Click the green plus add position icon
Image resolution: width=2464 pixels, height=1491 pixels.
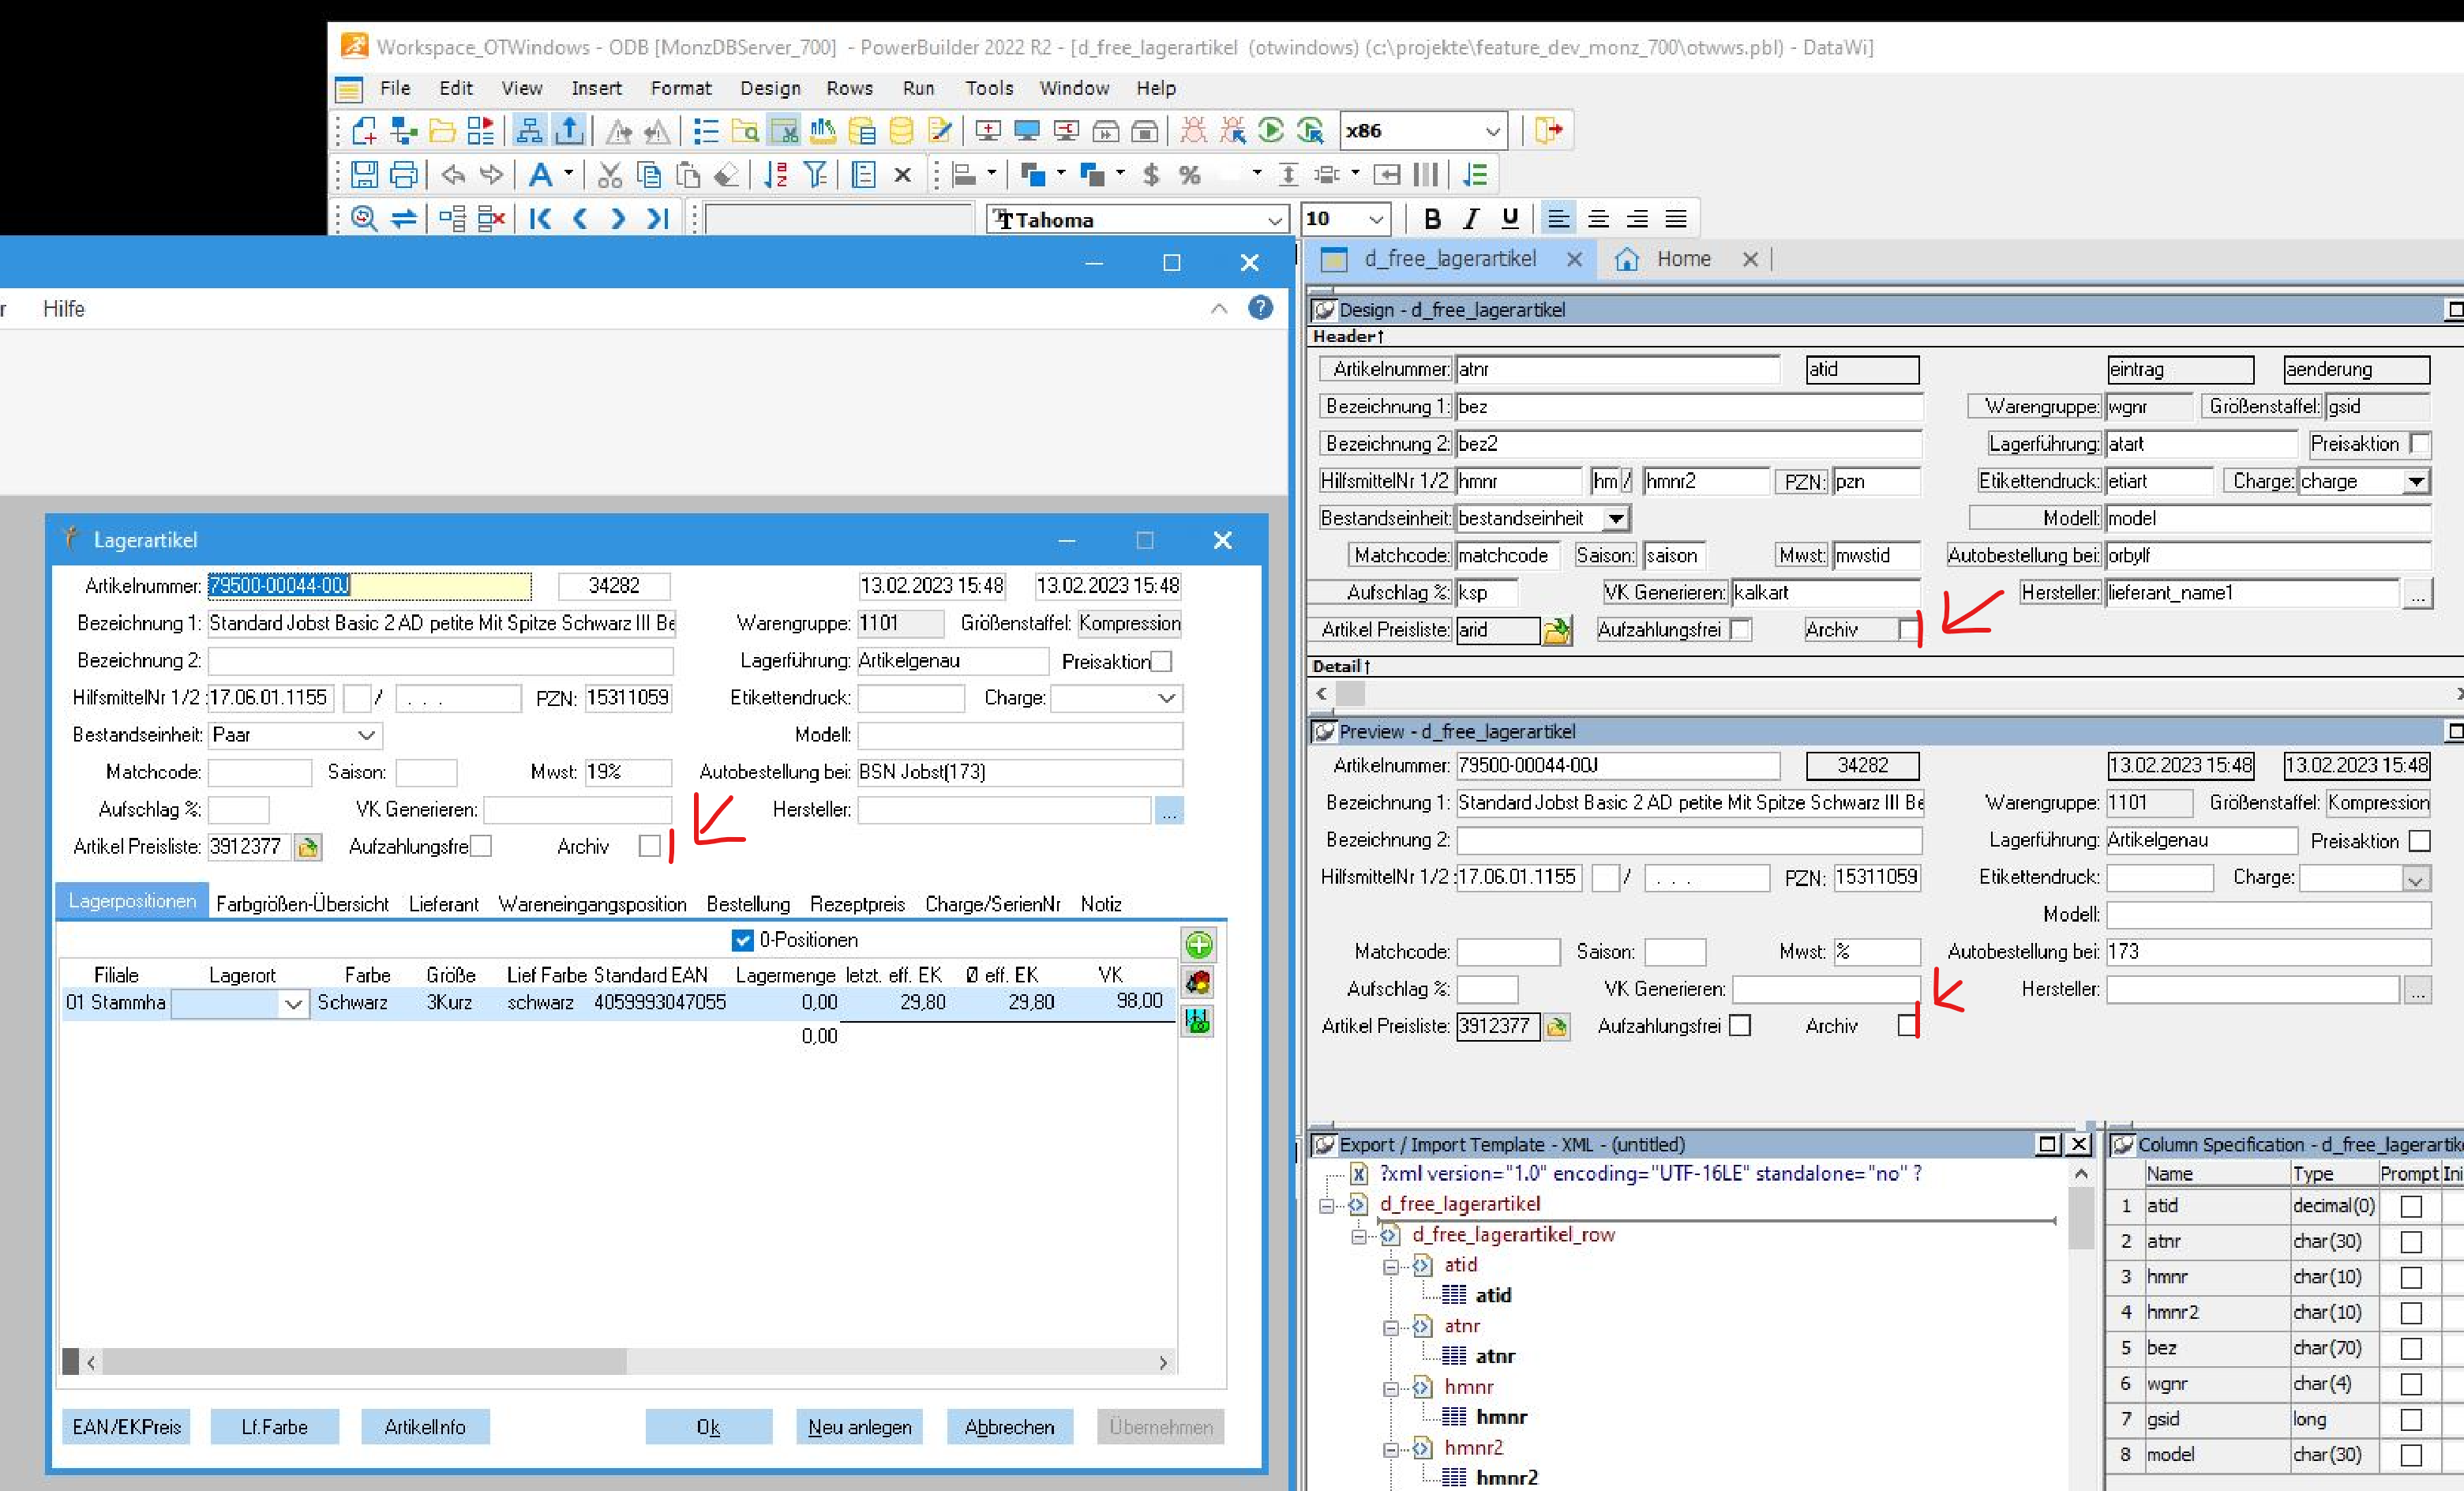pos(1198,945)
